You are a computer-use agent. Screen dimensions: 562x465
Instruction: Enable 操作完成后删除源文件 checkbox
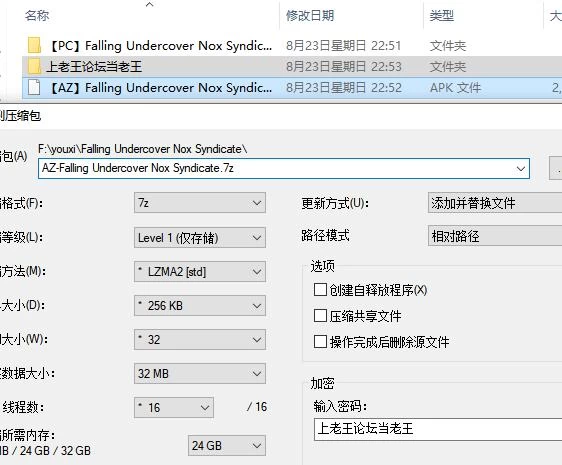point(320,342)
